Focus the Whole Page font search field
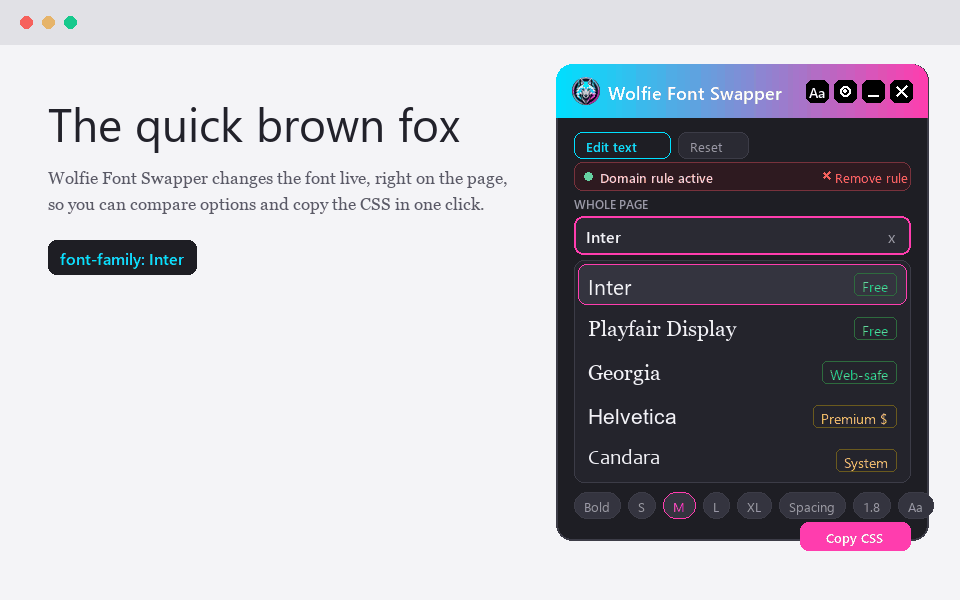 tap(742, 236)
